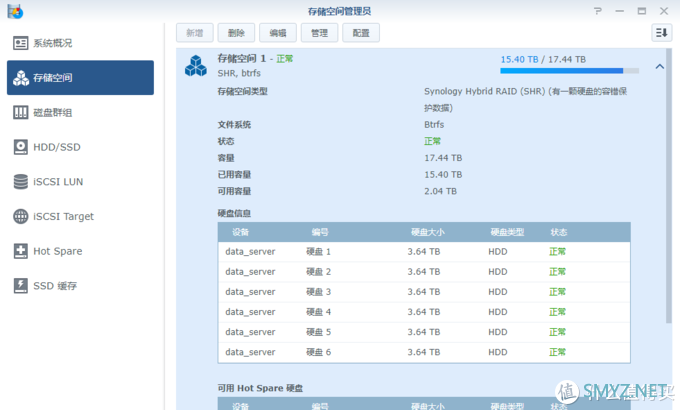Image resolution: width=680 pixels, height=410 pixels.
Task: Click the vertical scrollbar of the volume panel
Action: tap(669, 187)
